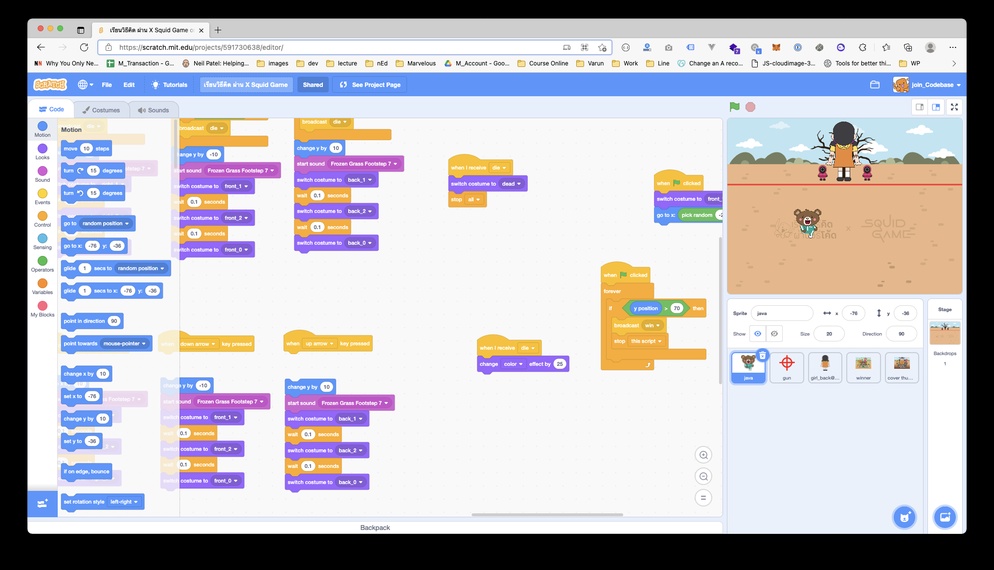Open 'color' effect dropdown in change effect block
994x570 pixels.
click(513, 364)
